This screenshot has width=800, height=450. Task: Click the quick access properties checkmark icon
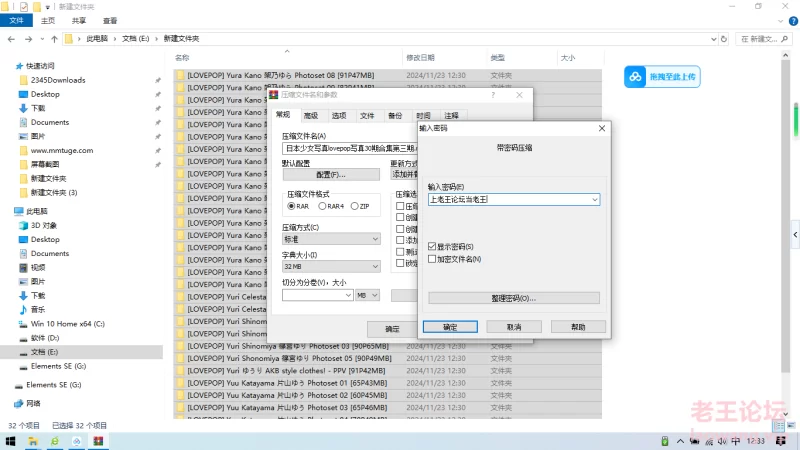point(23,7)
